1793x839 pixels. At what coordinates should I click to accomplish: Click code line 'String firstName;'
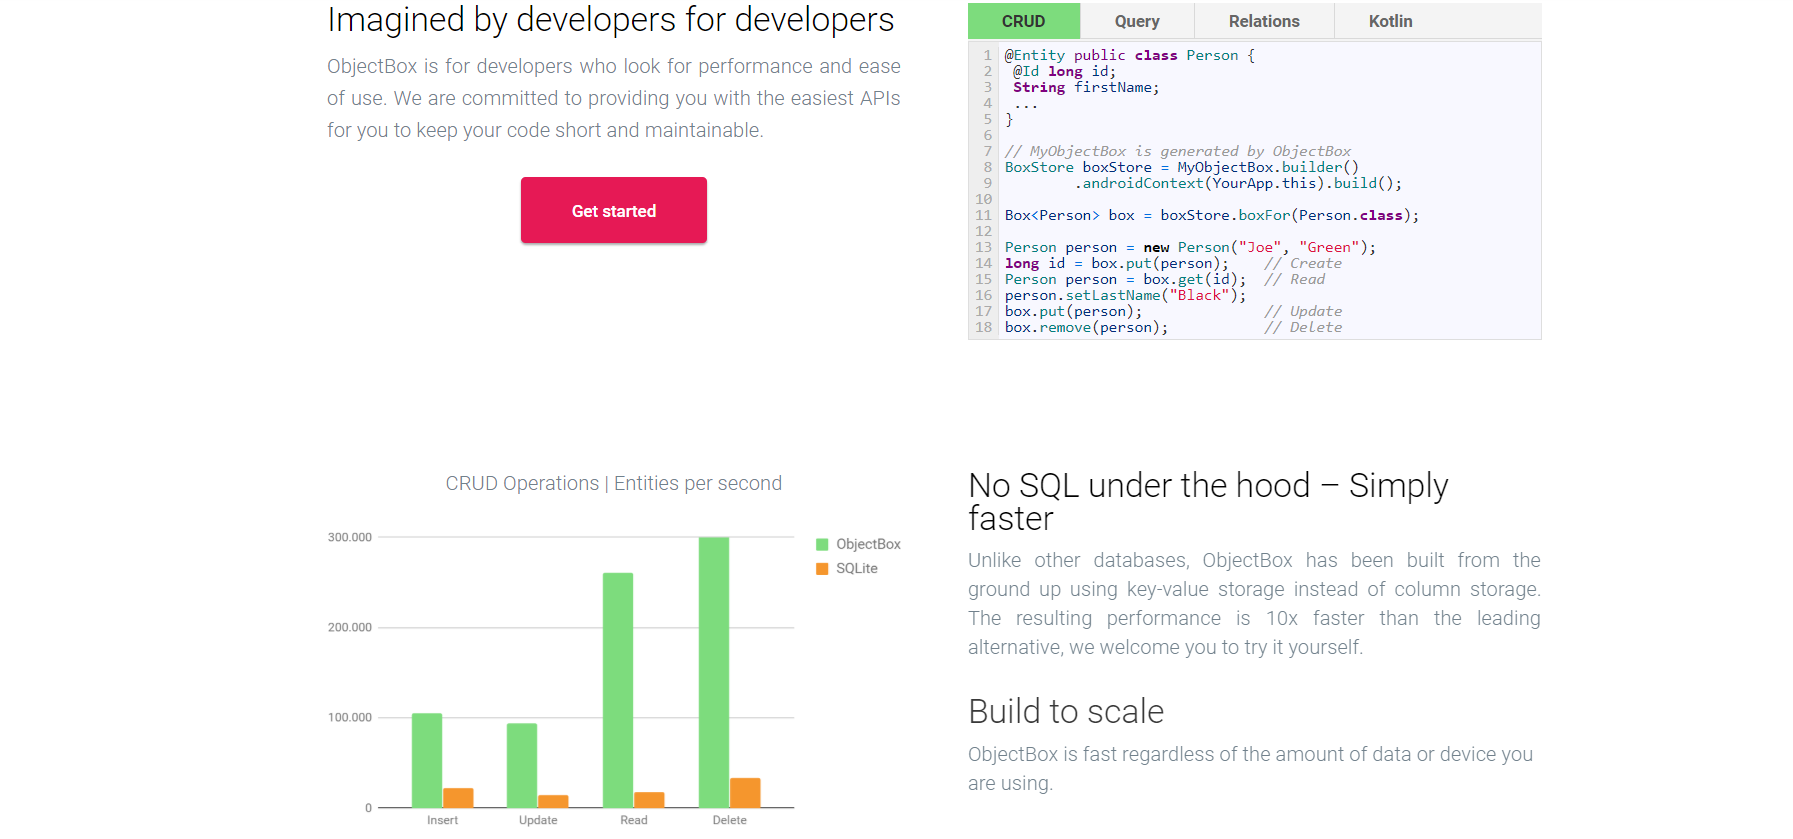coord(1086,87)
